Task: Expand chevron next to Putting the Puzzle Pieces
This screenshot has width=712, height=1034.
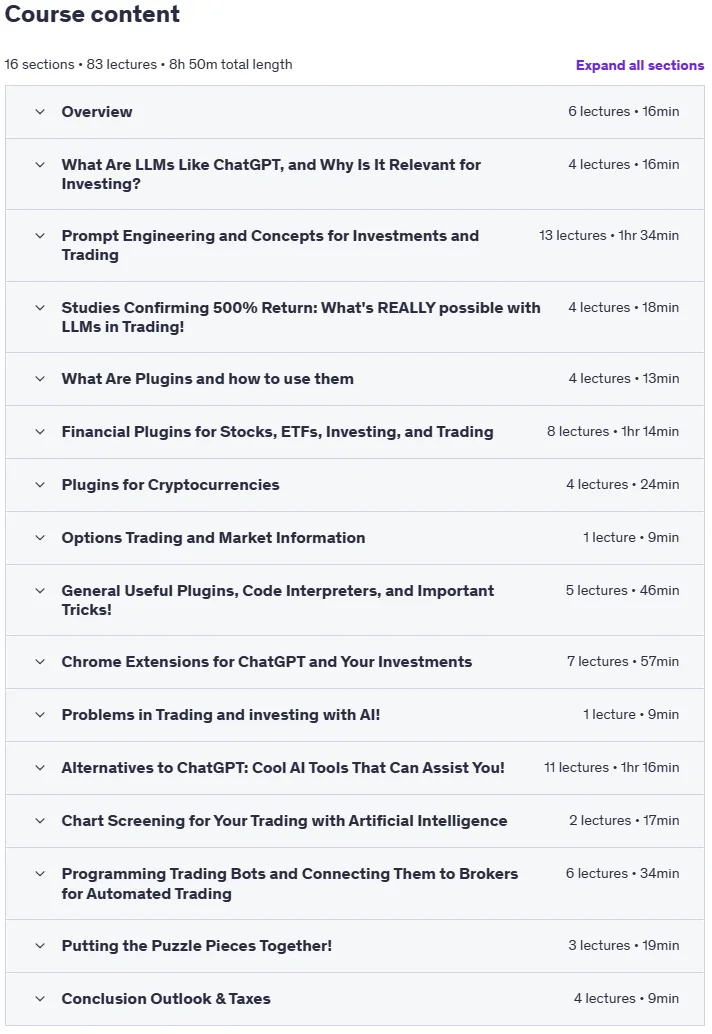Action: [40, 946]
